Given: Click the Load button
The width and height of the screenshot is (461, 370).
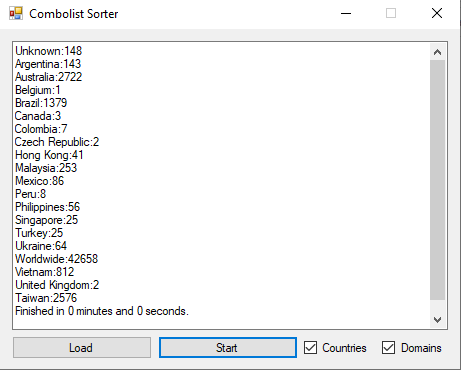Looking at the screenshot, I should click(82, 348).
